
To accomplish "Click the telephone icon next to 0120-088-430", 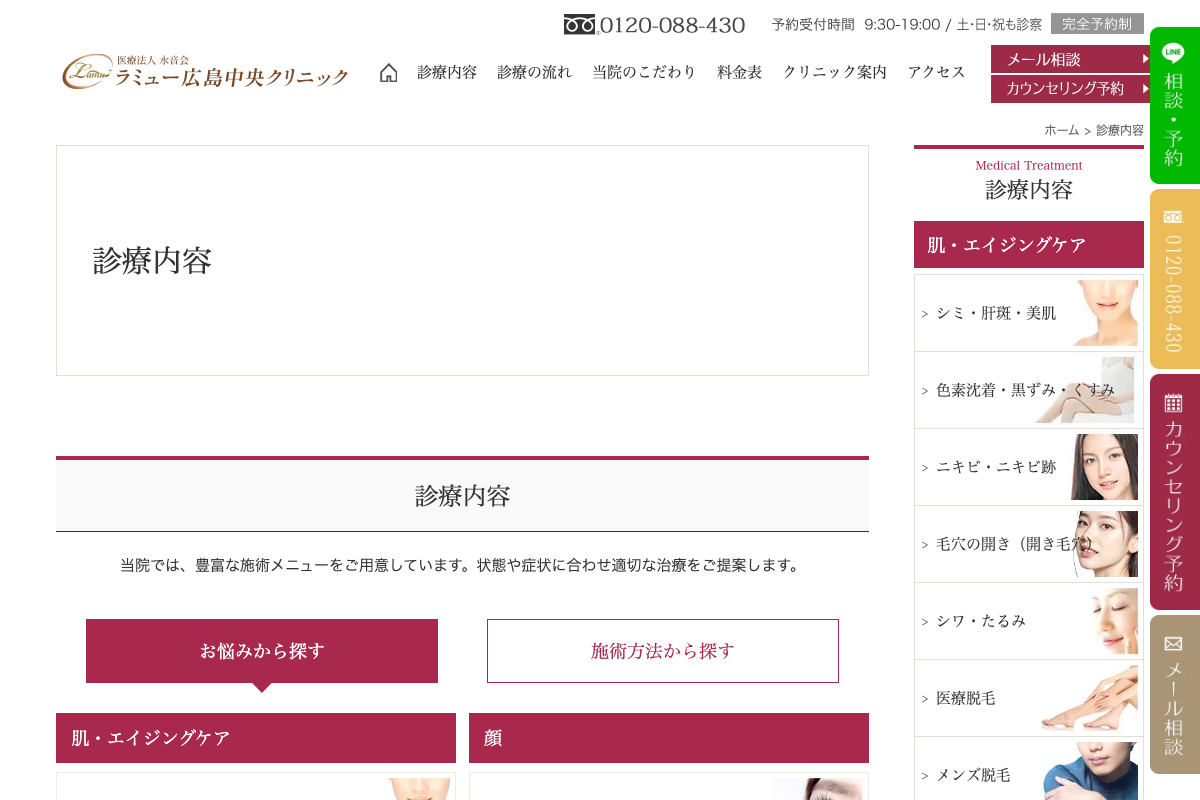I will 580,24.
